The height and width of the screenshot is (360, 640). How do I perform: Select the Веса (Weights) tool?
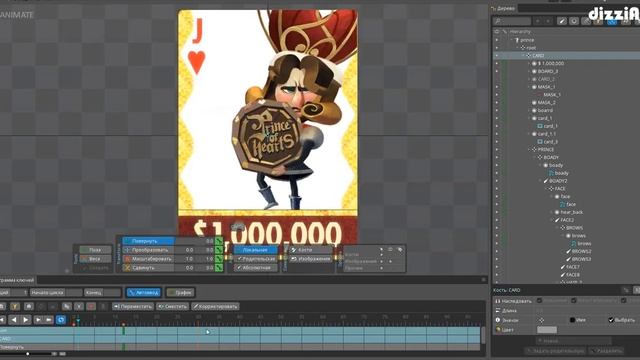click(x=95, y=259)
